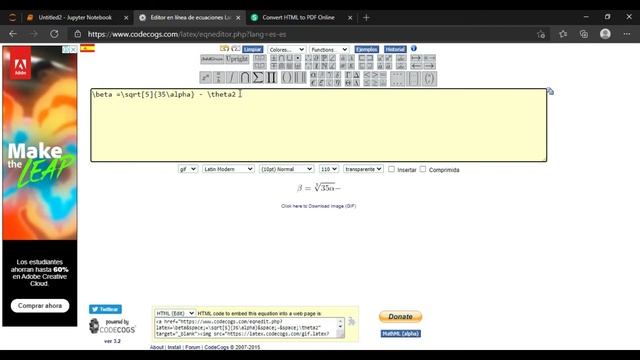Insert the long left arrow symbol

[416, 66]
